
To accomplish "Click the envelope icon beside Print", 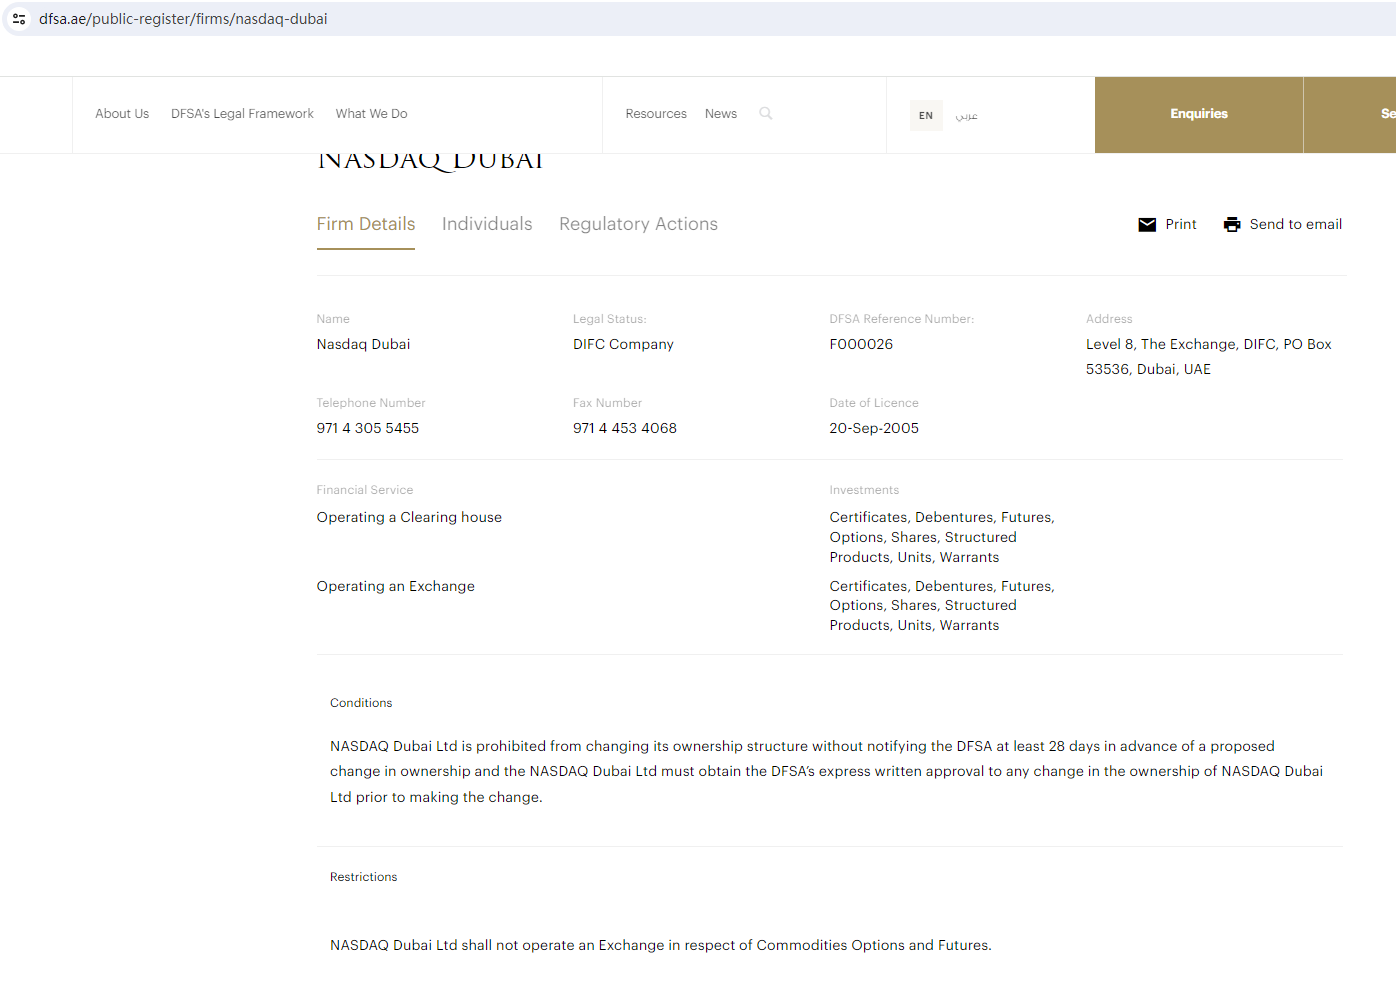I will click(x=1147, y=225).
